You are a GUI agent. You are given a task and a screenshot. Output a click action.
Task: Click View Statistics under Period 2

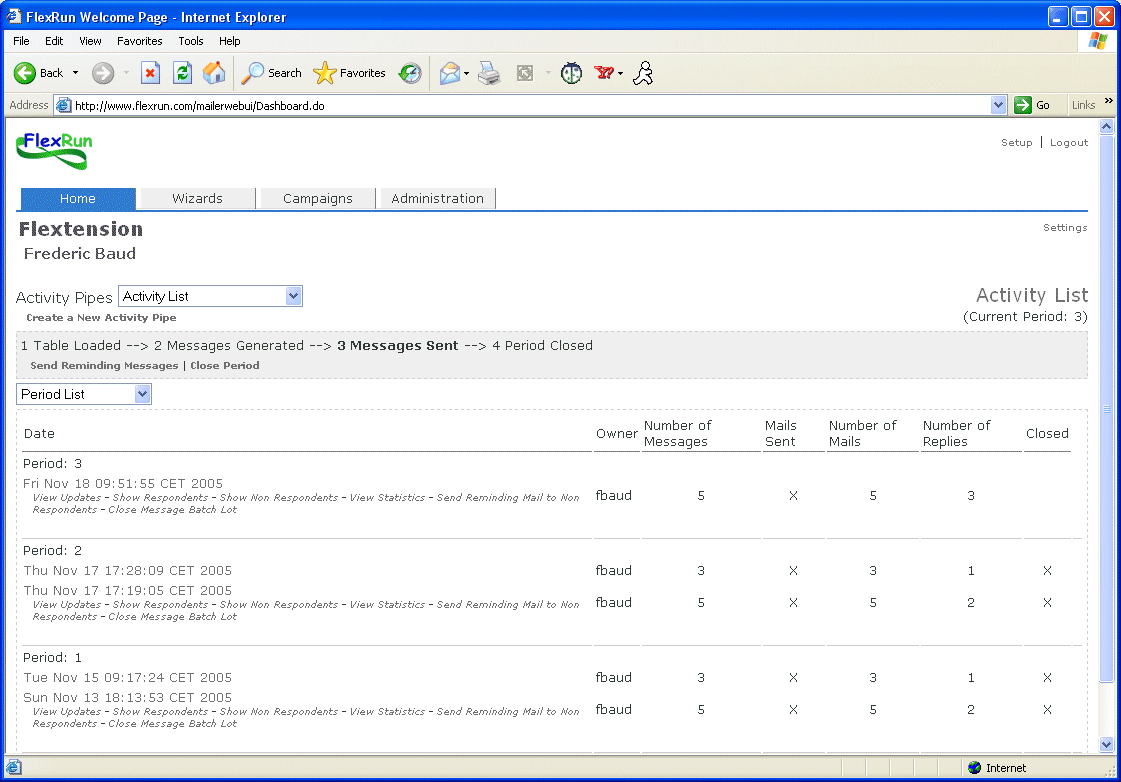point(387,605)
